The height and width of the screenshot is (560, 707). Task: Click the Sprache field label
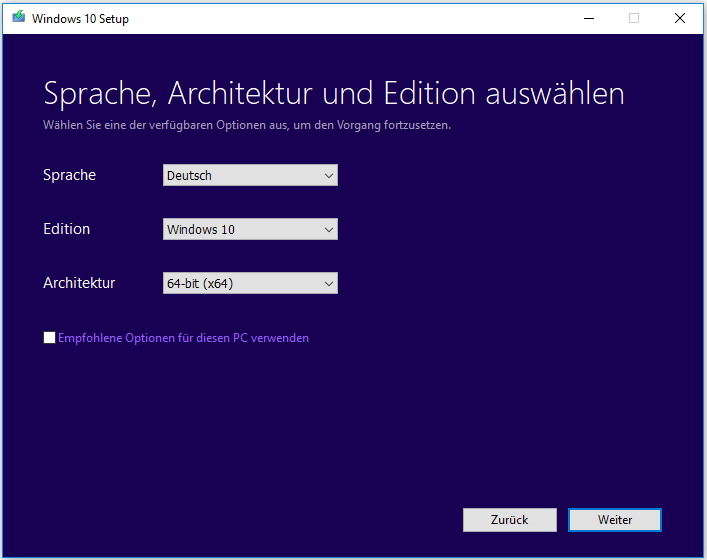tap(69, 175)
